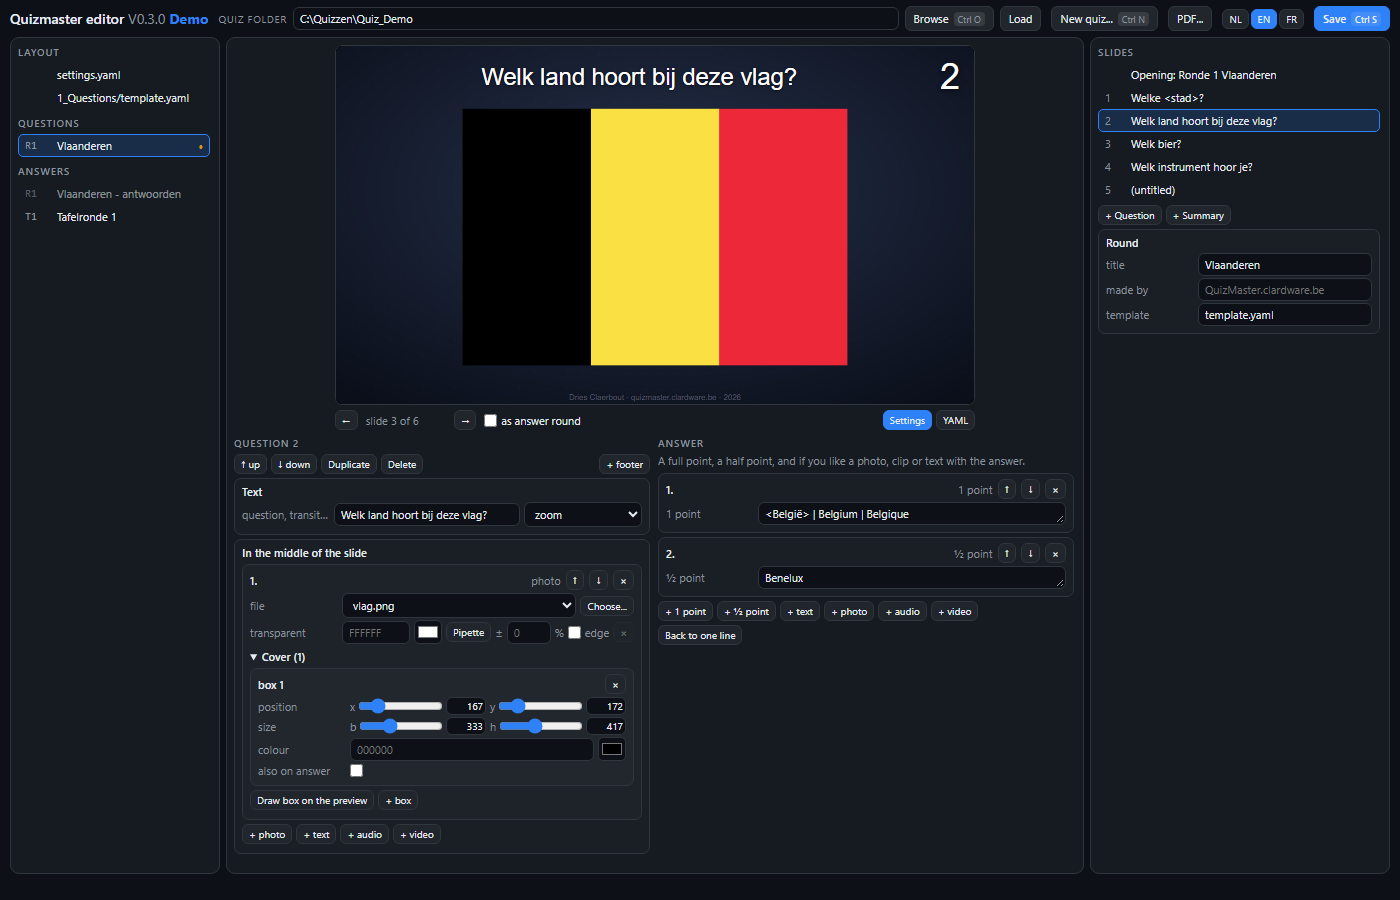Add audio in the middle of the slide
1400x900 pixels.
(x=365, y=835)
